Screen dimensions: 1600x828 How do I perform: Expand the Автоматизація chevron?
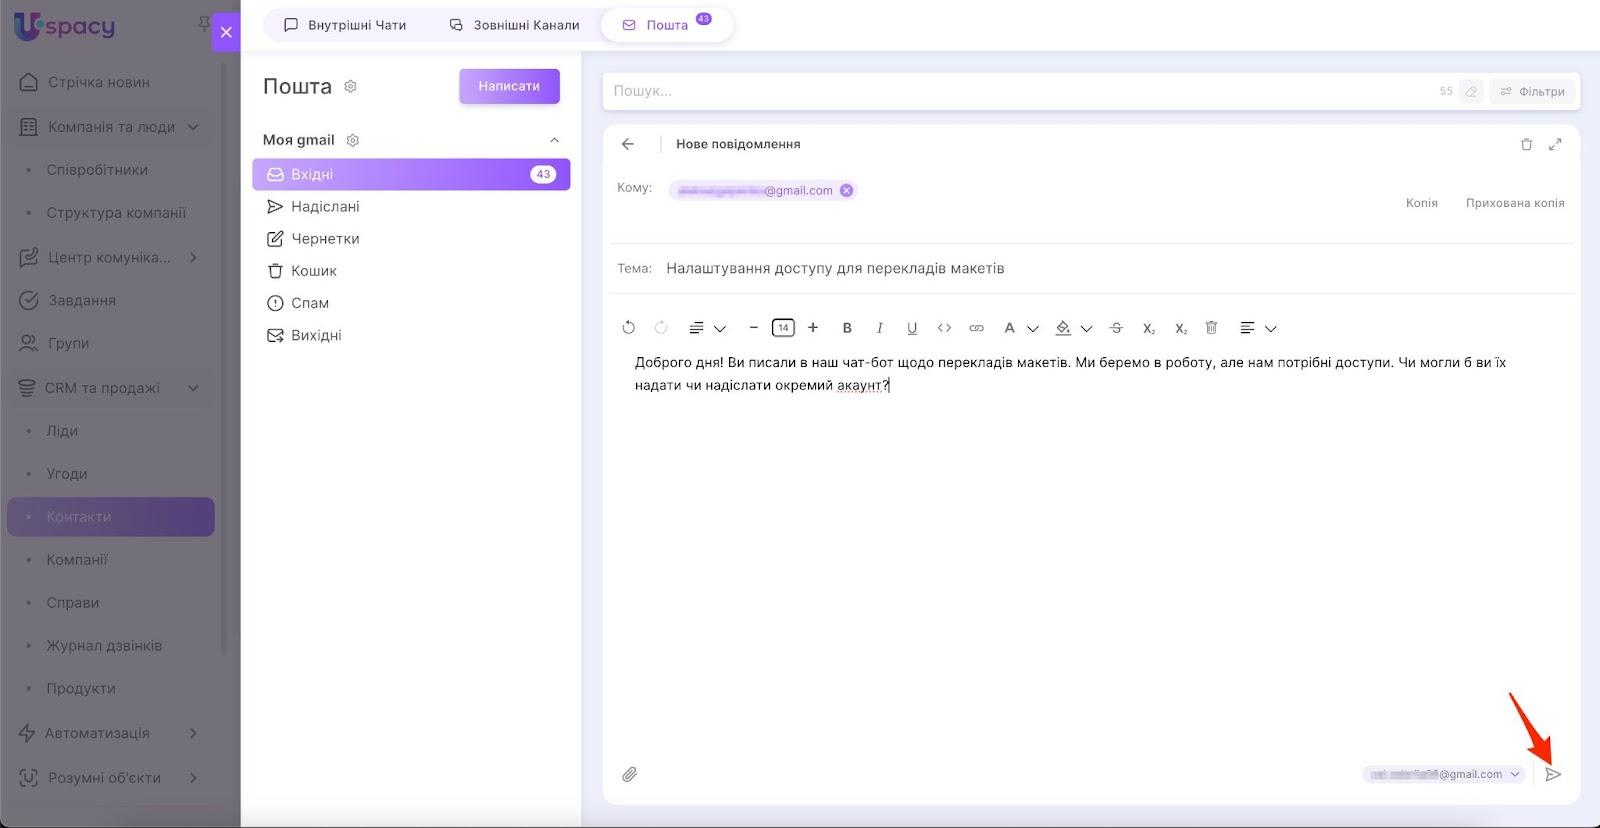tap(193, 733)
